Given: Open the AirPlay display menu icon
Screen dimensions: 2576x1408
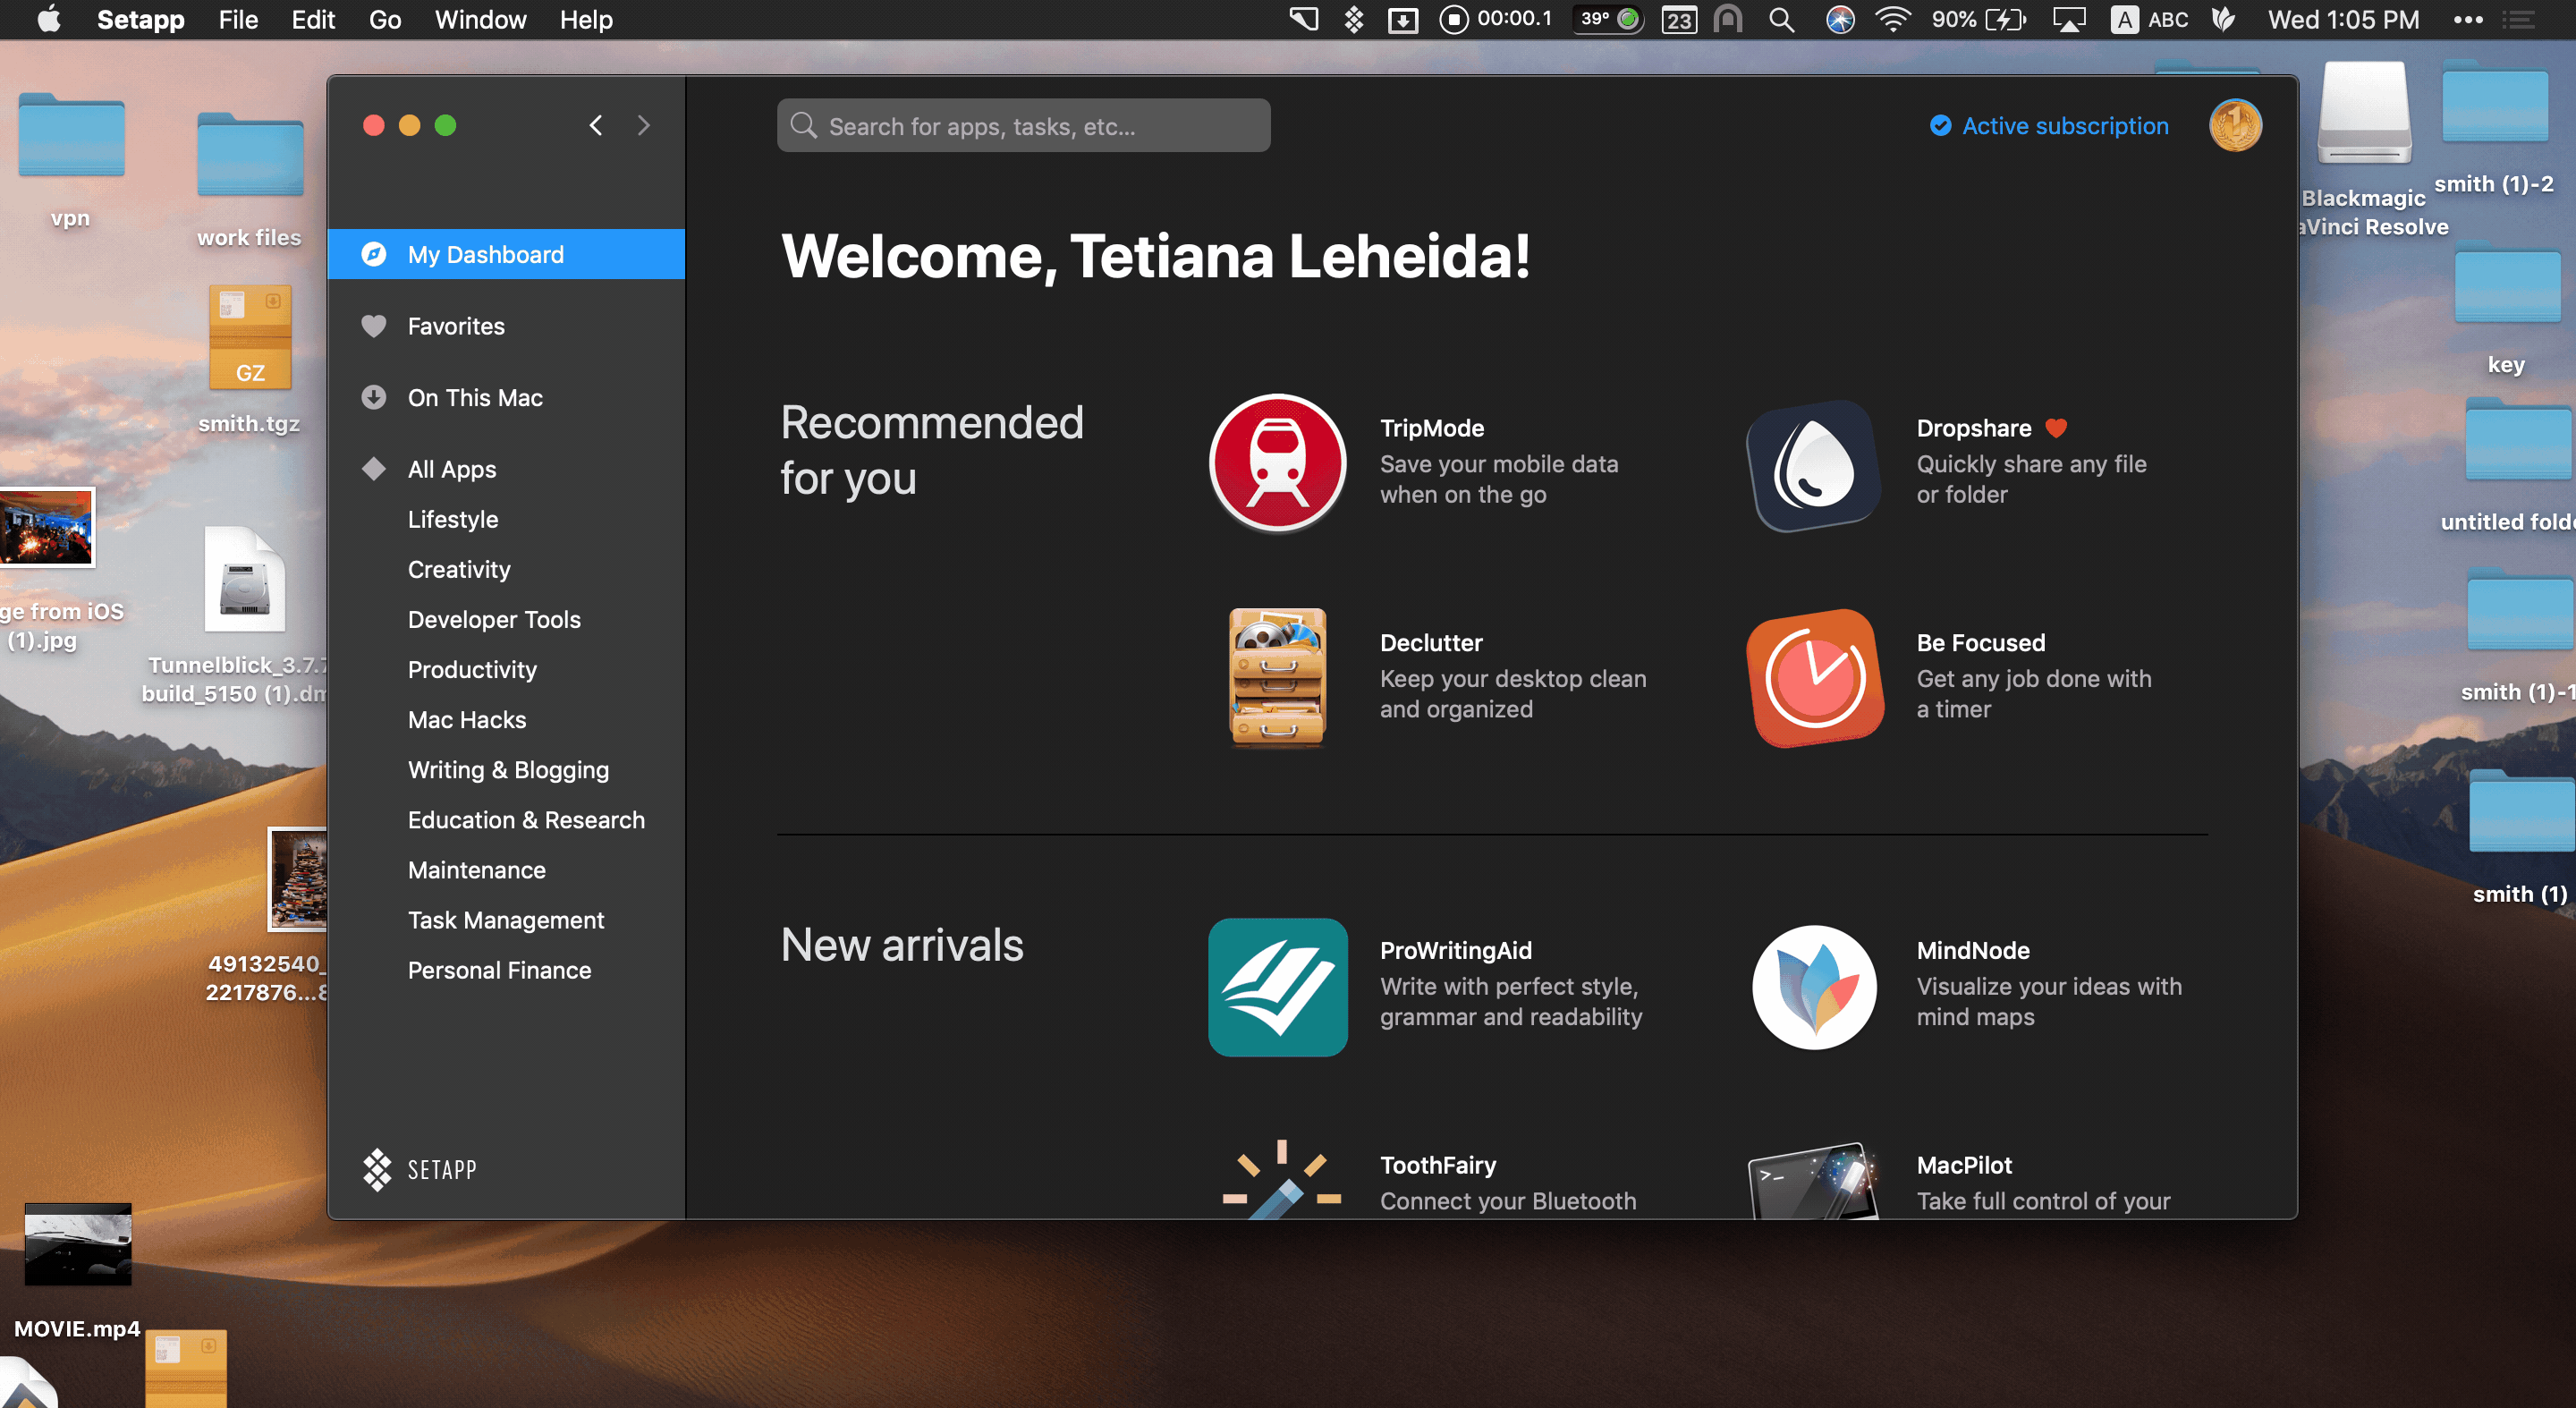Looking at the screenshot, I should (2068, 19).
